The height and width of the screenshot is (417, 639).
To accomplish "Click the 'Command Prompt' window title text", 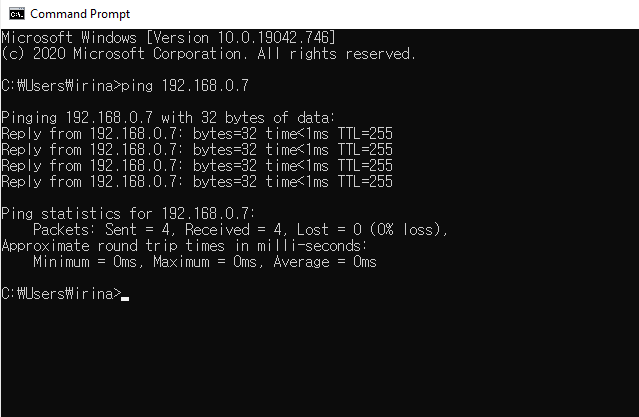I will pos(80,14).
